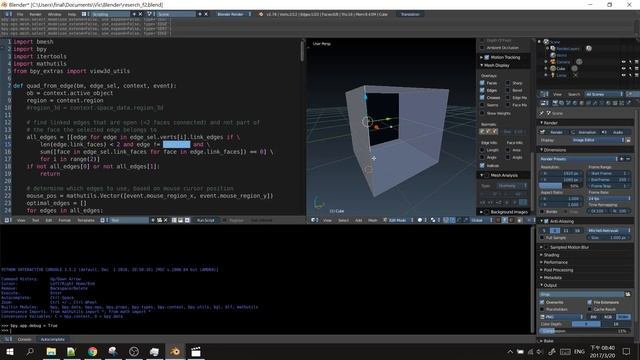640x360 pixels.
Task: Open the Console menu in the Python console header
Action: coord(24,340)
